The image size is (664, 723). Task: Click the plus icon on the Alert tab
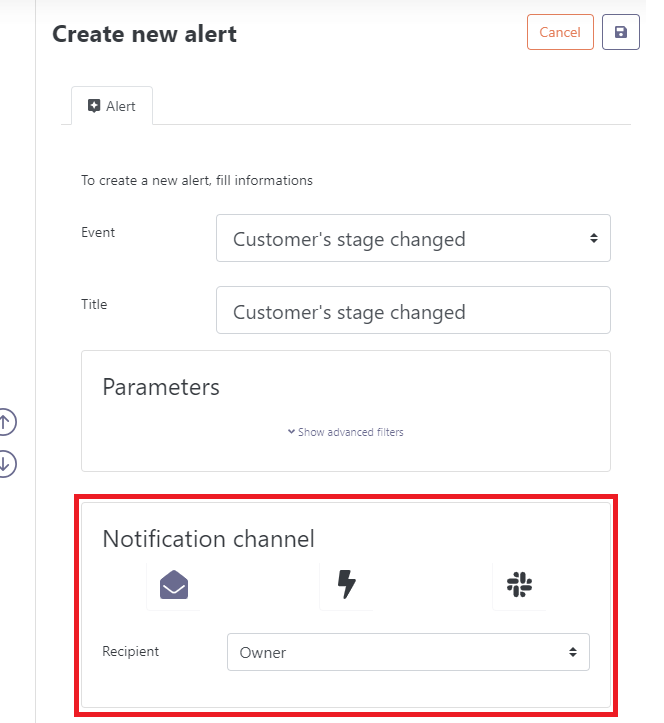[94, 106]
